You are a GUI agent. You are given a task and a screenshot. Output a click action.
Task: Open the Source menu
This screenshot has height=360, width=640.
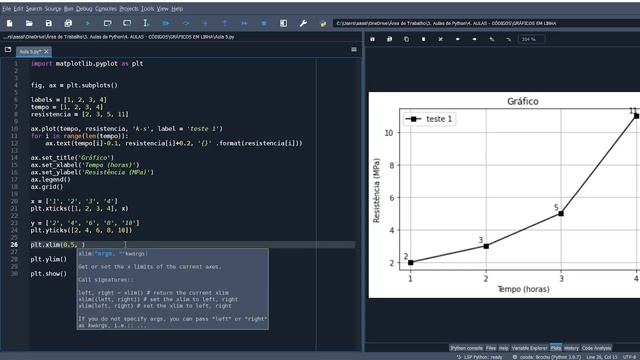(53, 9)
